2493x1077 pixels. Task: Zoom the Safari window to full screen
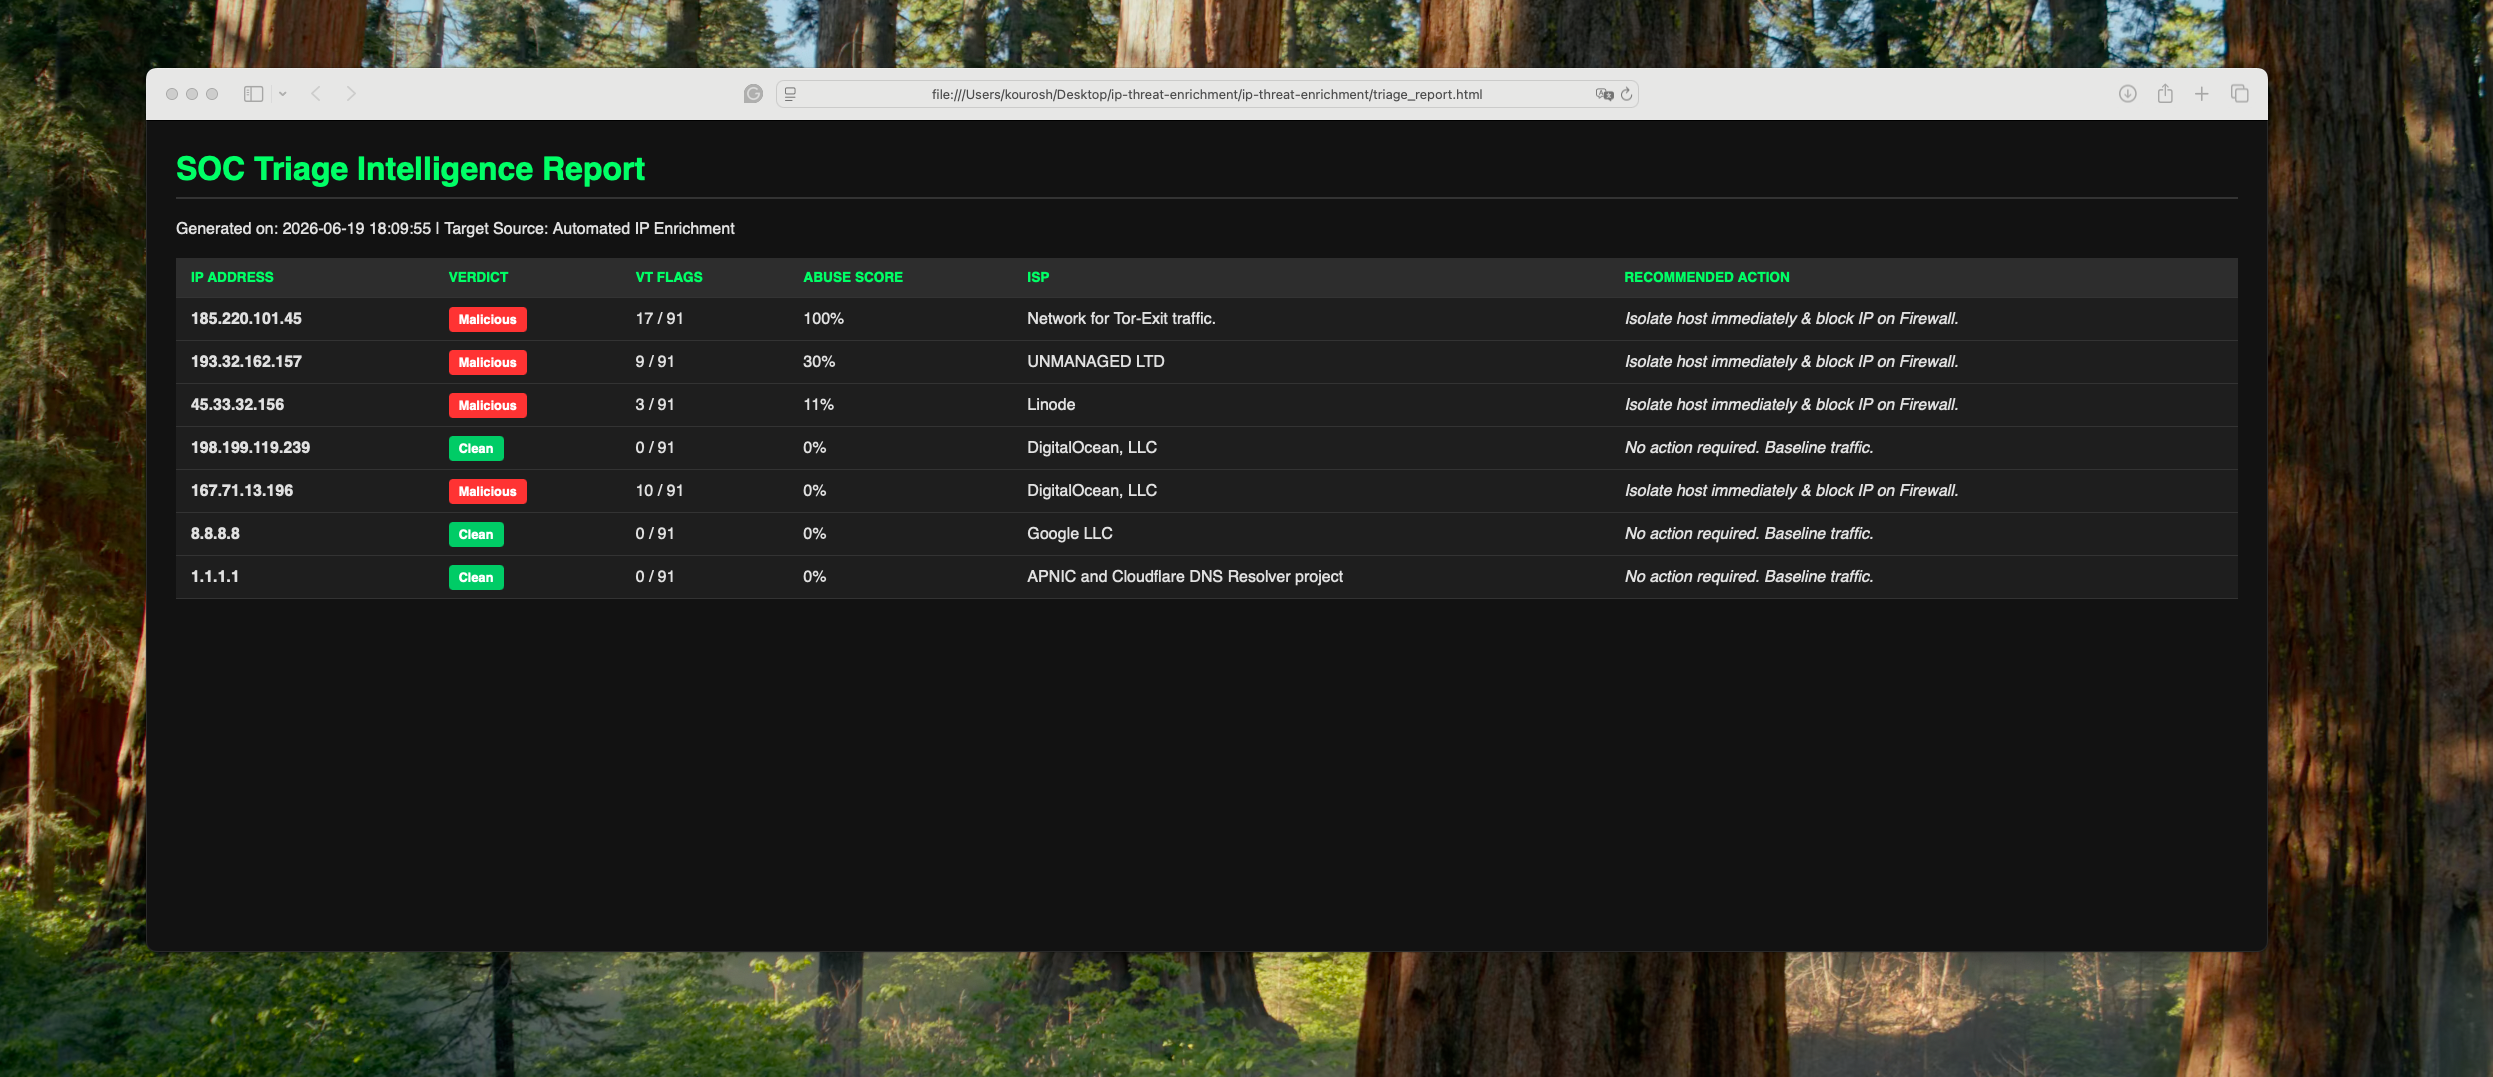pyautogui.click(x=212, y=94)
